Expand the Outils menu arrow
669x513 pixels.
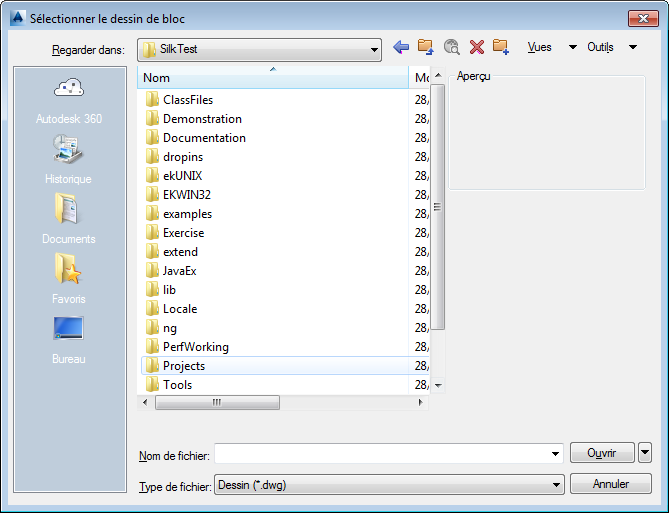click(633, 47)
